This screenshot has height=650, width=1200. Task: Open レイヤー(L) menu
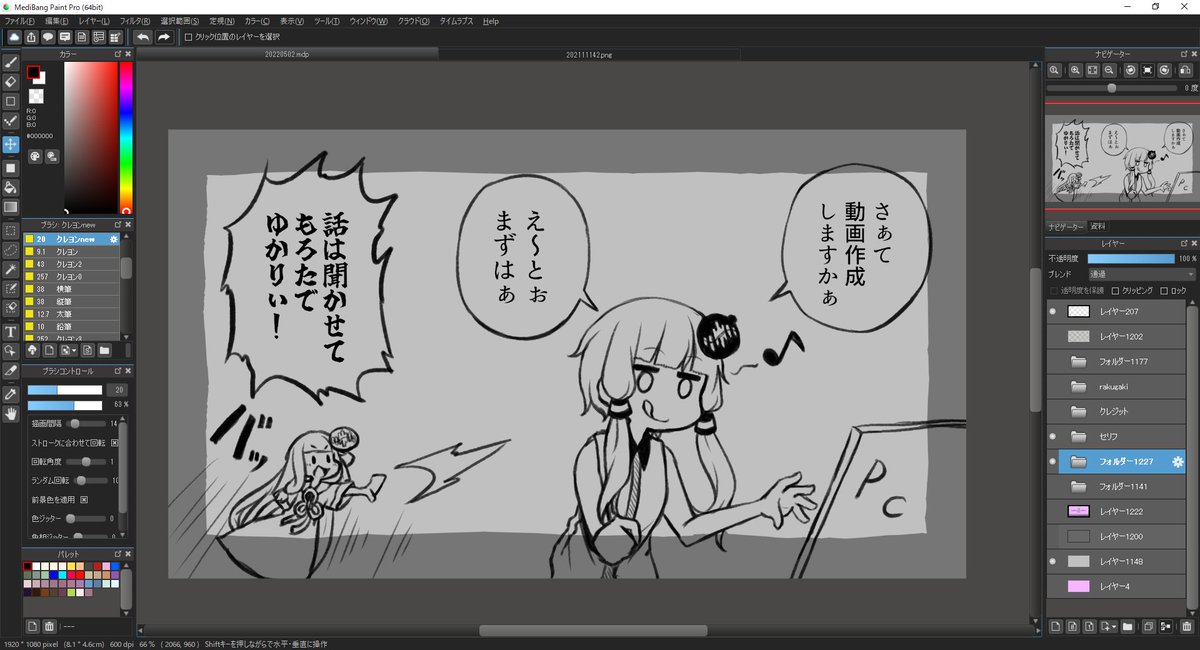[95, 21]
